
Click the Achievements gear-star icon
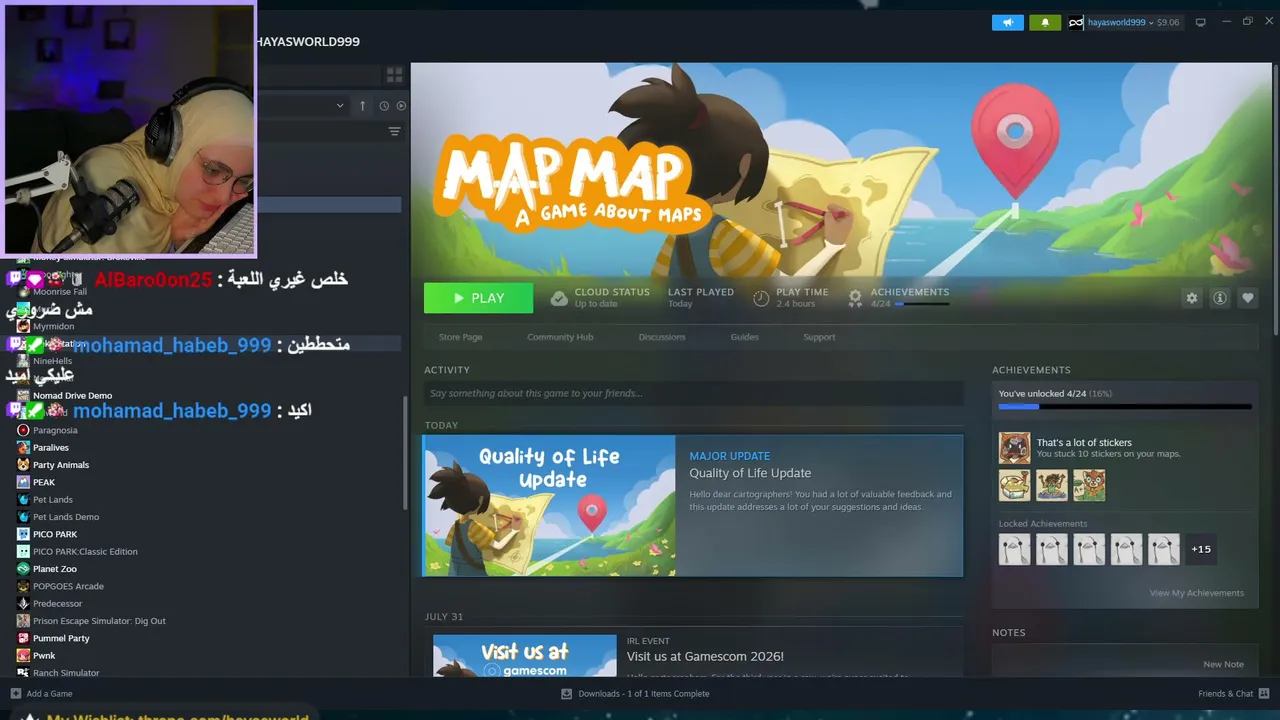tap(855, 298)
